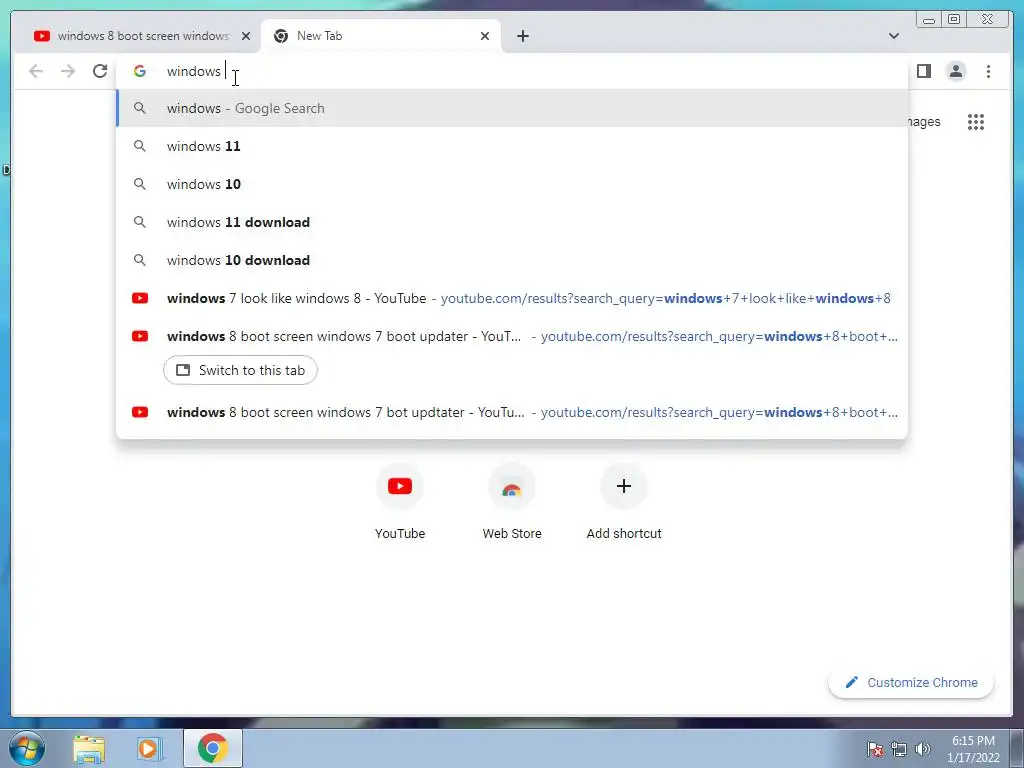Open the profile avatar menu
This screenshot has height=768, width=1024.
(955, 71)
